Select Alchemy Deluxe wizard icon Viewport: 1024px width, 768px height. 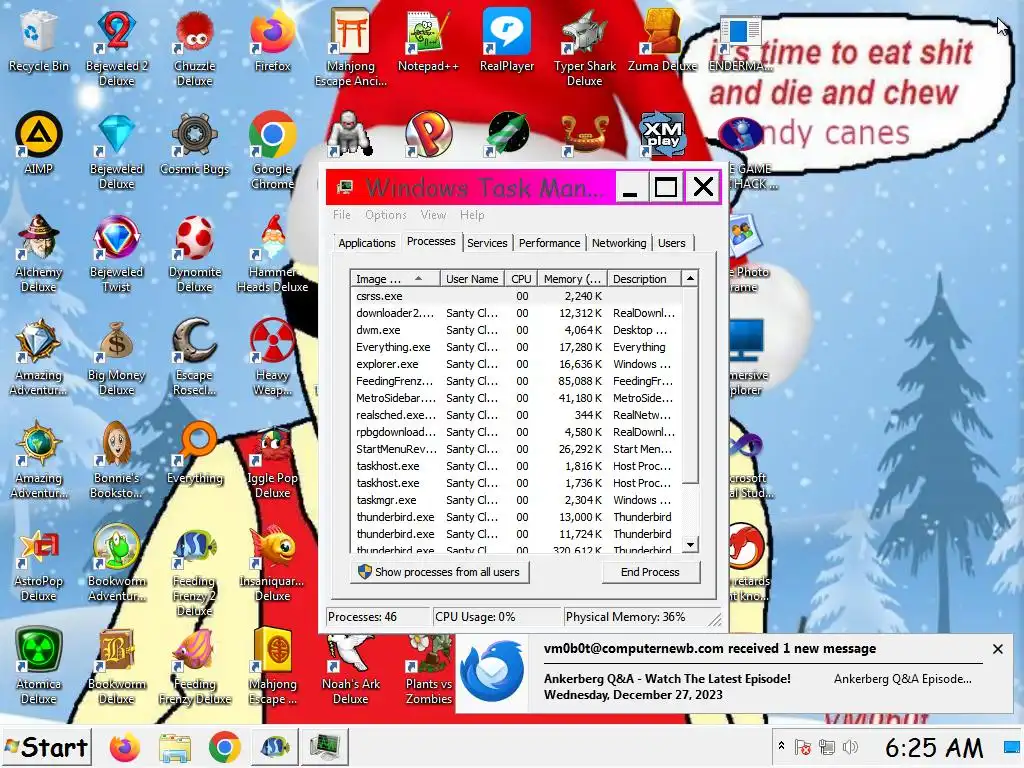[39, 255]
